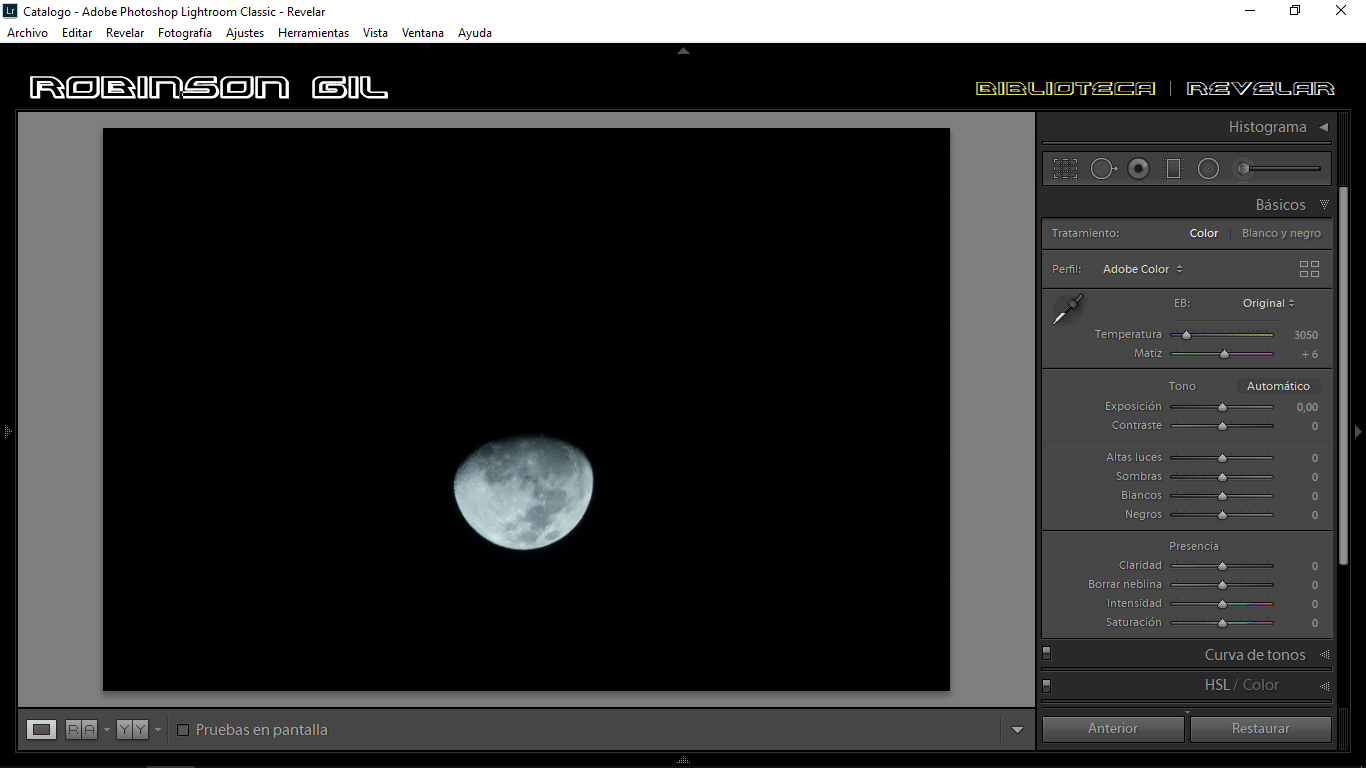Open the Revelar menu

click(x=124, y=32)
